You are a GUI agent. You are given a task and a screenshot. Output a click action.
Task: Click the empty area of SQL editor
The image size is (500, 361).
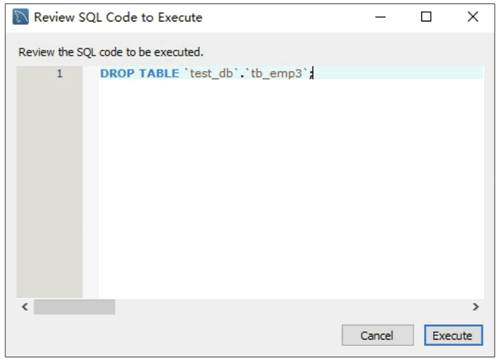point(291,188)
